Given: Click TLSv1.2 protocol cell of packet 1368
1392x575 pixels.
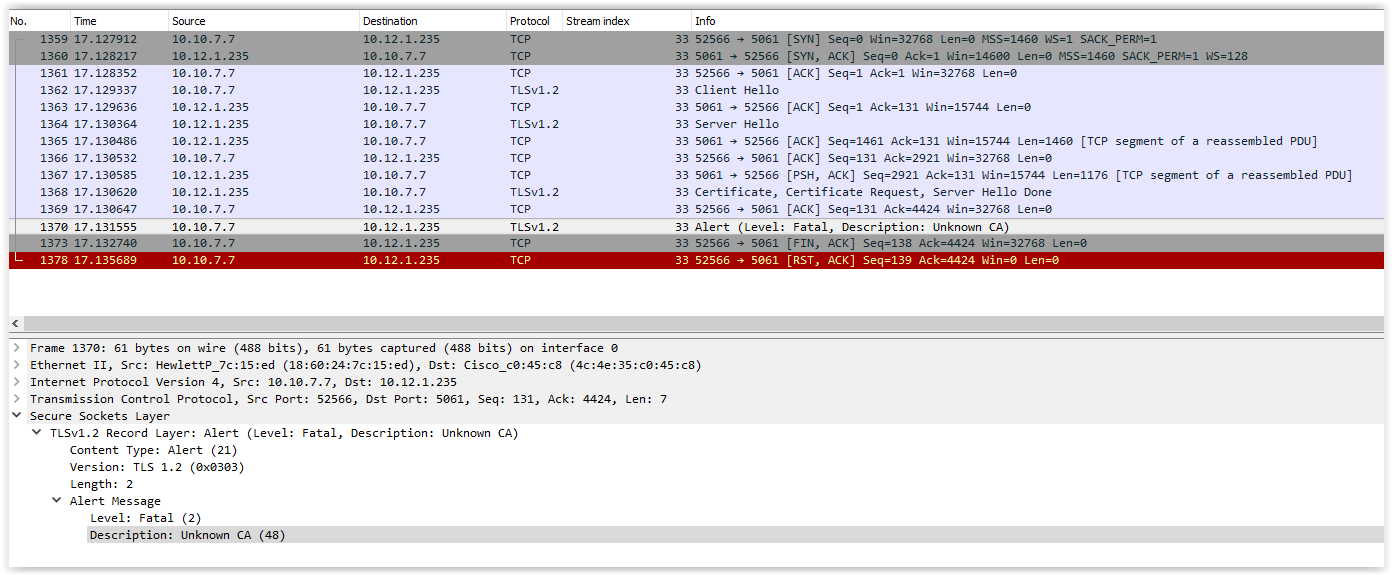Looking at the screenshot, I should 534,192.
